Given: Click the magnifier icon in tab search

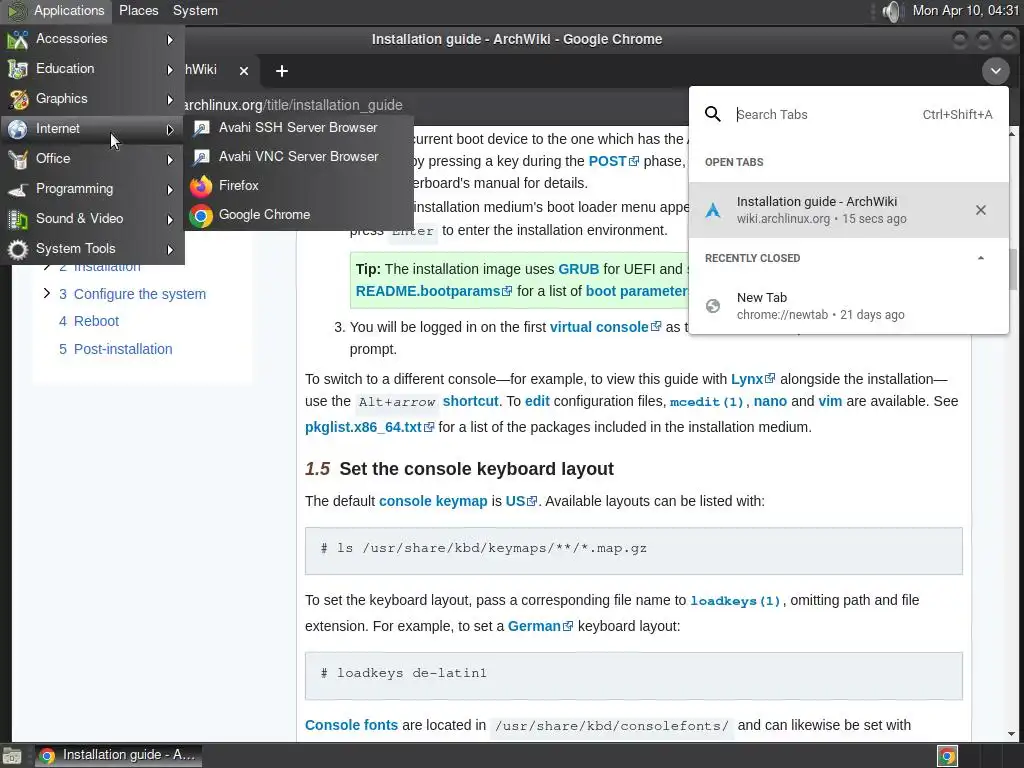Looking at the screenshot, I should tap(712, 114).
